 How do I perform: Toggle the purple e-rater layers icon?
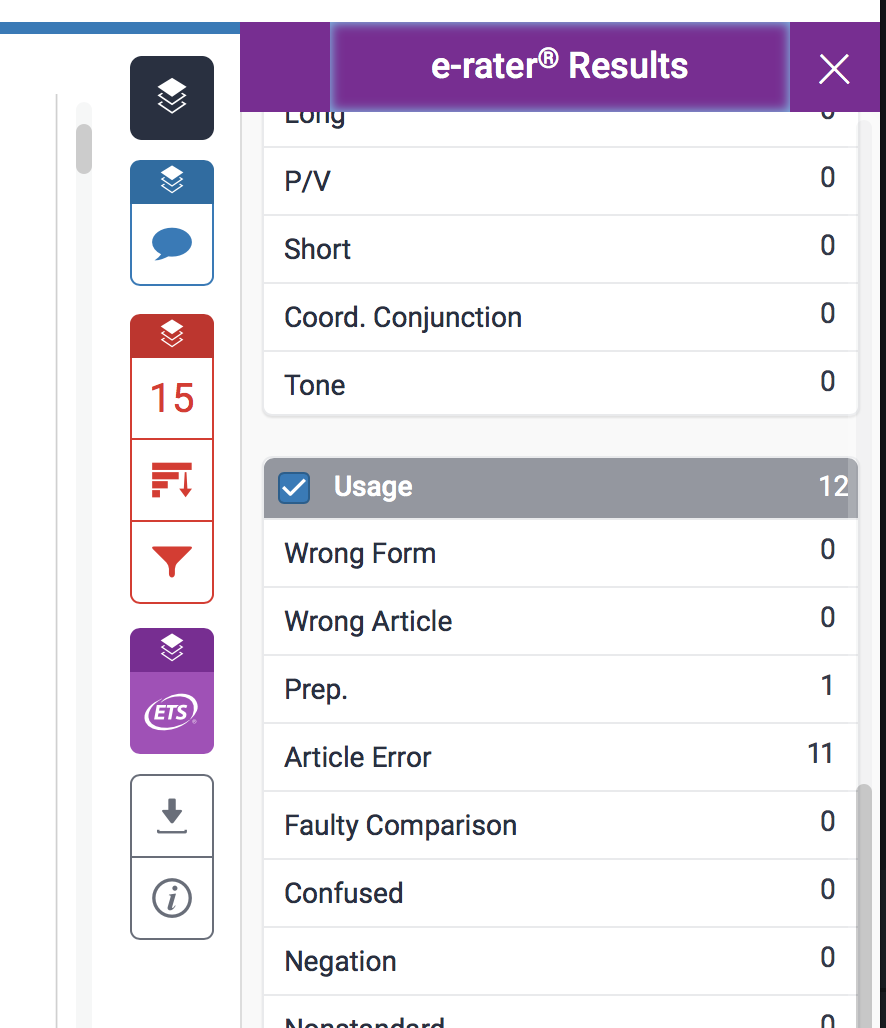[x=172, y=650]
